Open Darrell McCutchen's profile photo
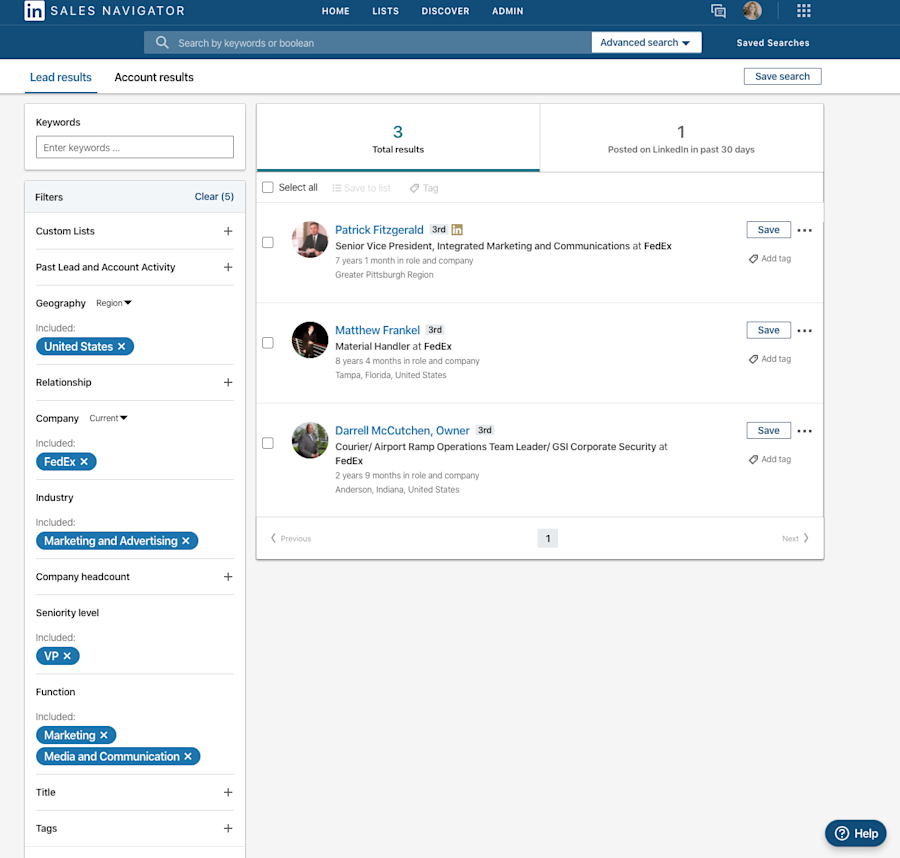The width and height of the screenshot is (900, 858). pyautogui.click(x=310, y=440)
